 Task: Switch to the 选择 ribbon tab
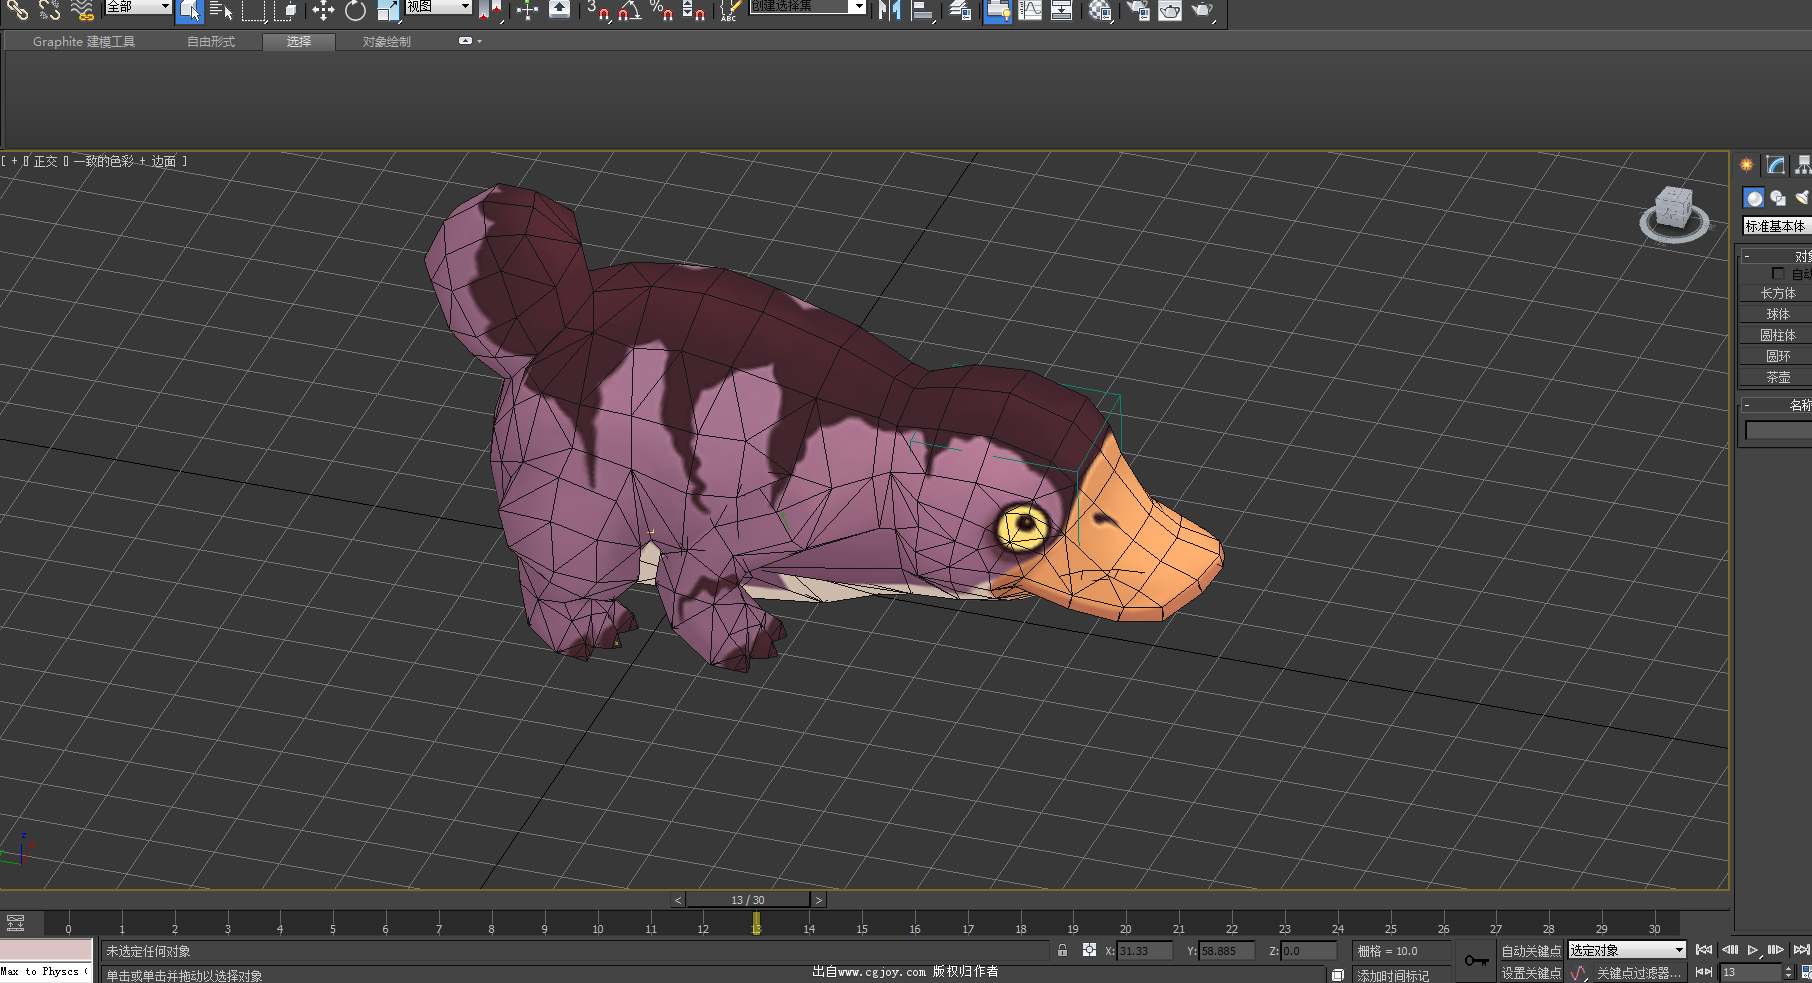(299, 42)
